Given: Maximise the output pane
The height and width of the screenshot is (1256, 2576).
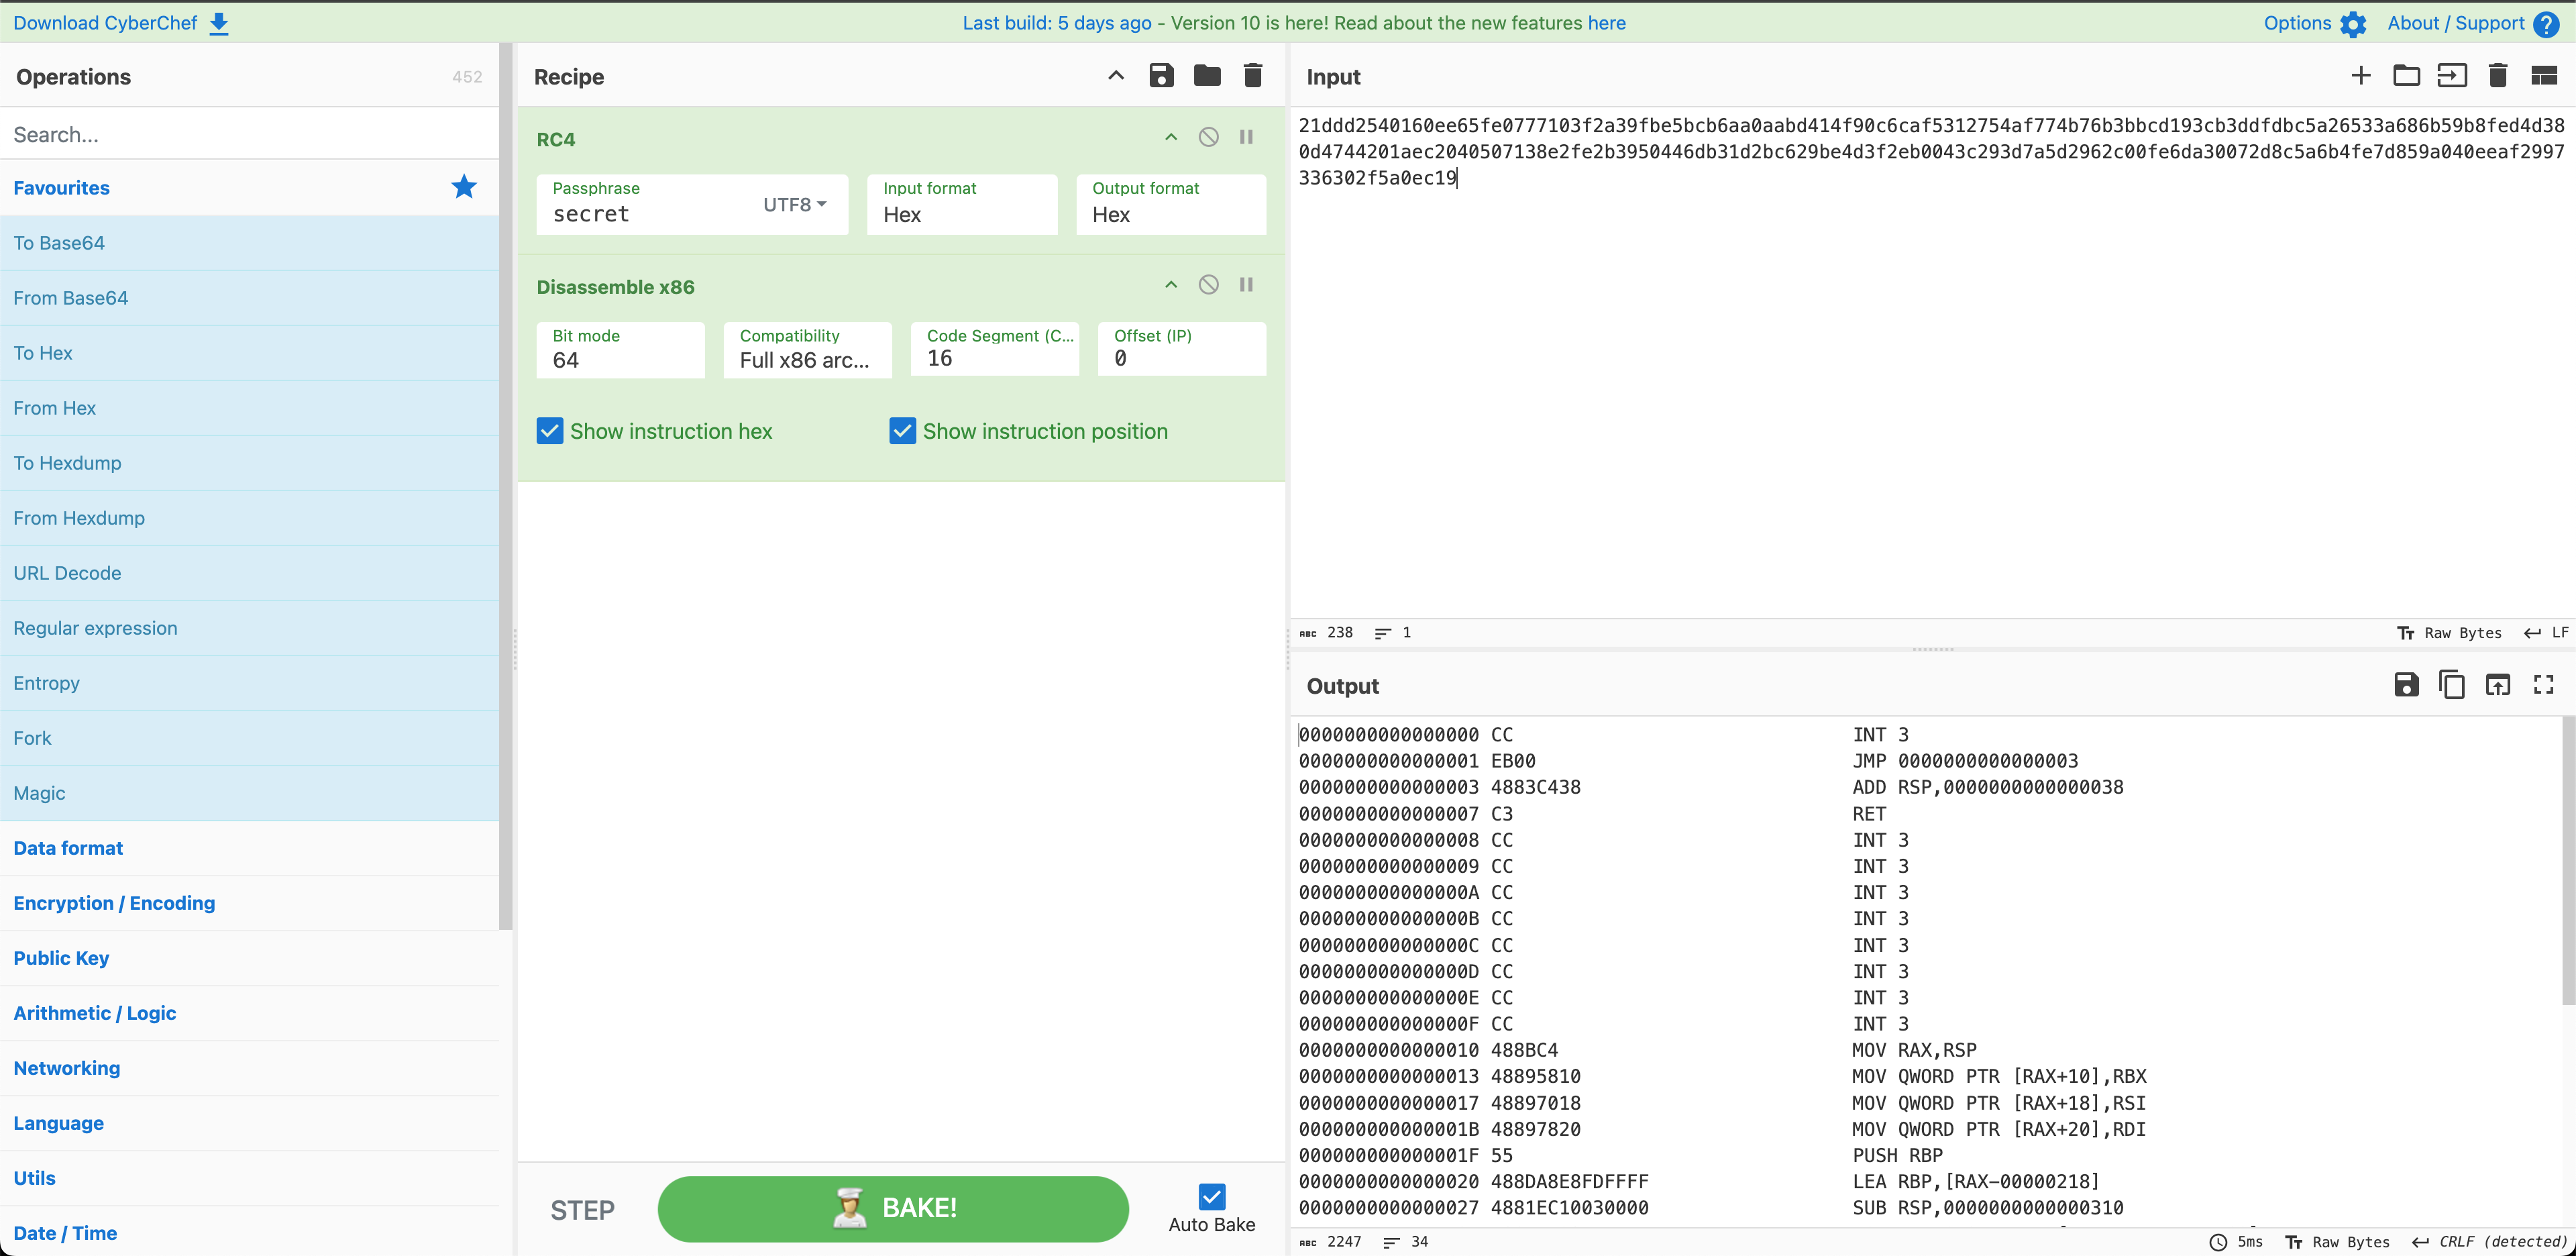Looking at the screenshot, I should click(x=2543, y=685).
